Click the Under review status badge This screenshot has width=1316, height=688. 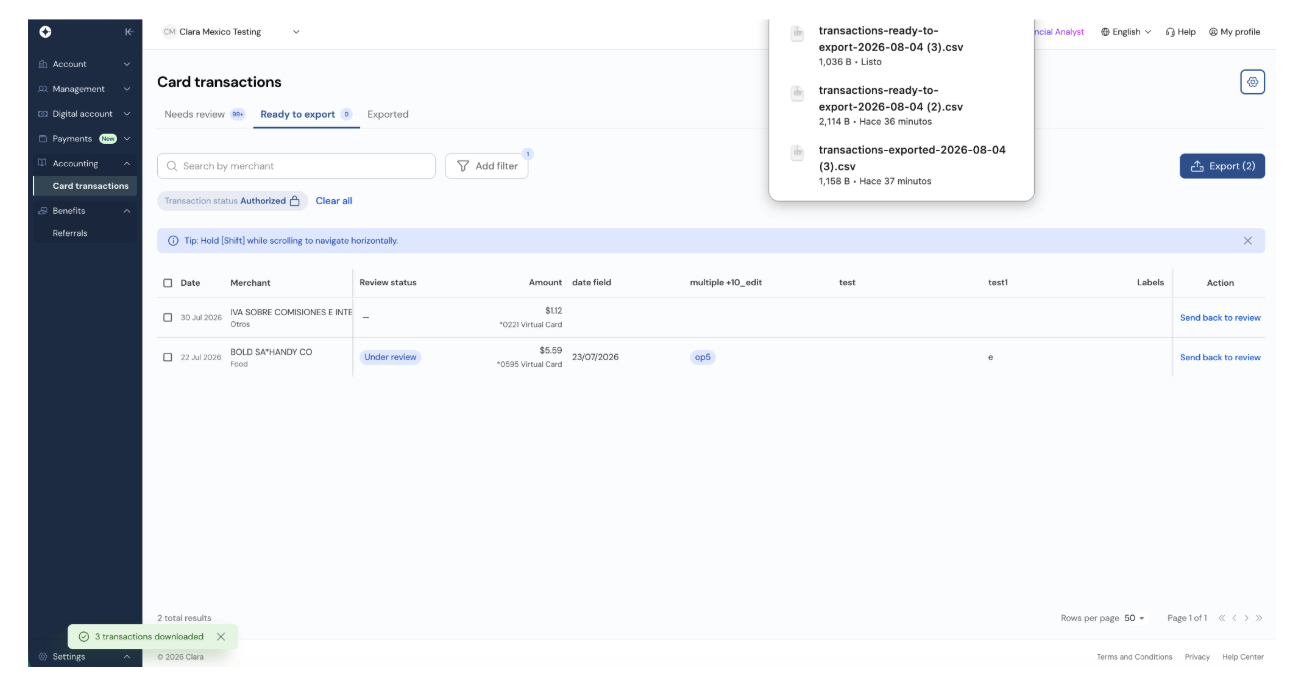coord(390,357)
